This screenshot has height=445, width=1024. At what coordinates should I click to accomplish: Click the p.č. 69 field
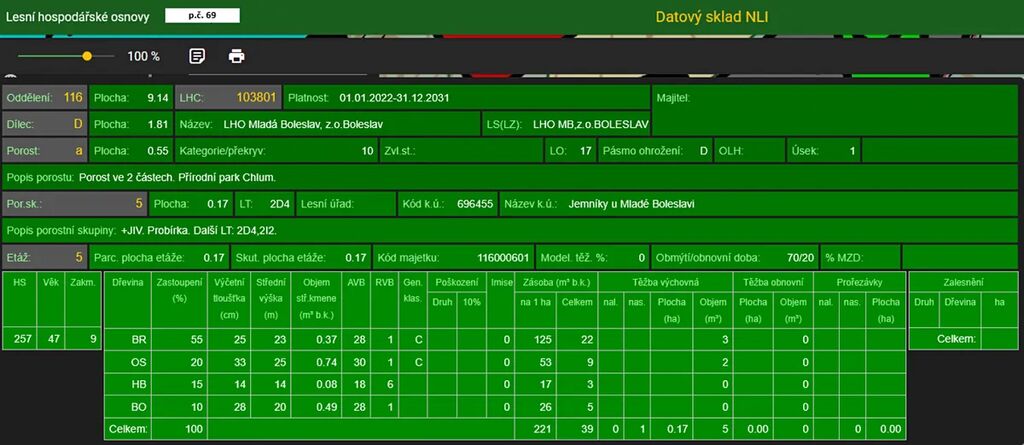point(202,16)
